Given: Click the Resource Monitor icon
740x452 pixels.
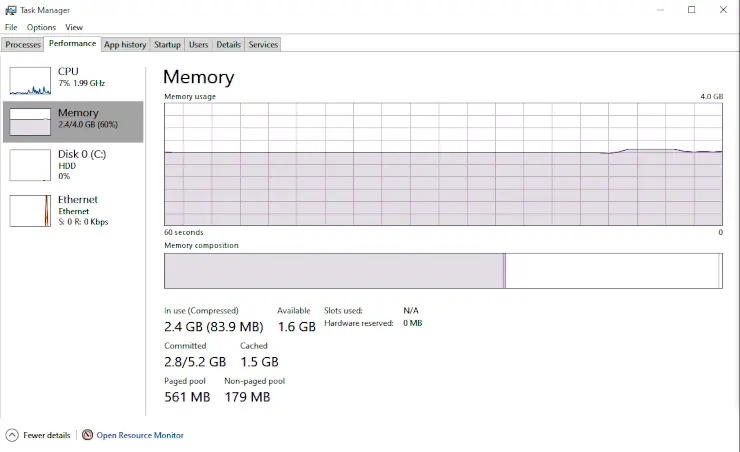Looking at the screenshot, I should point(88,435).
